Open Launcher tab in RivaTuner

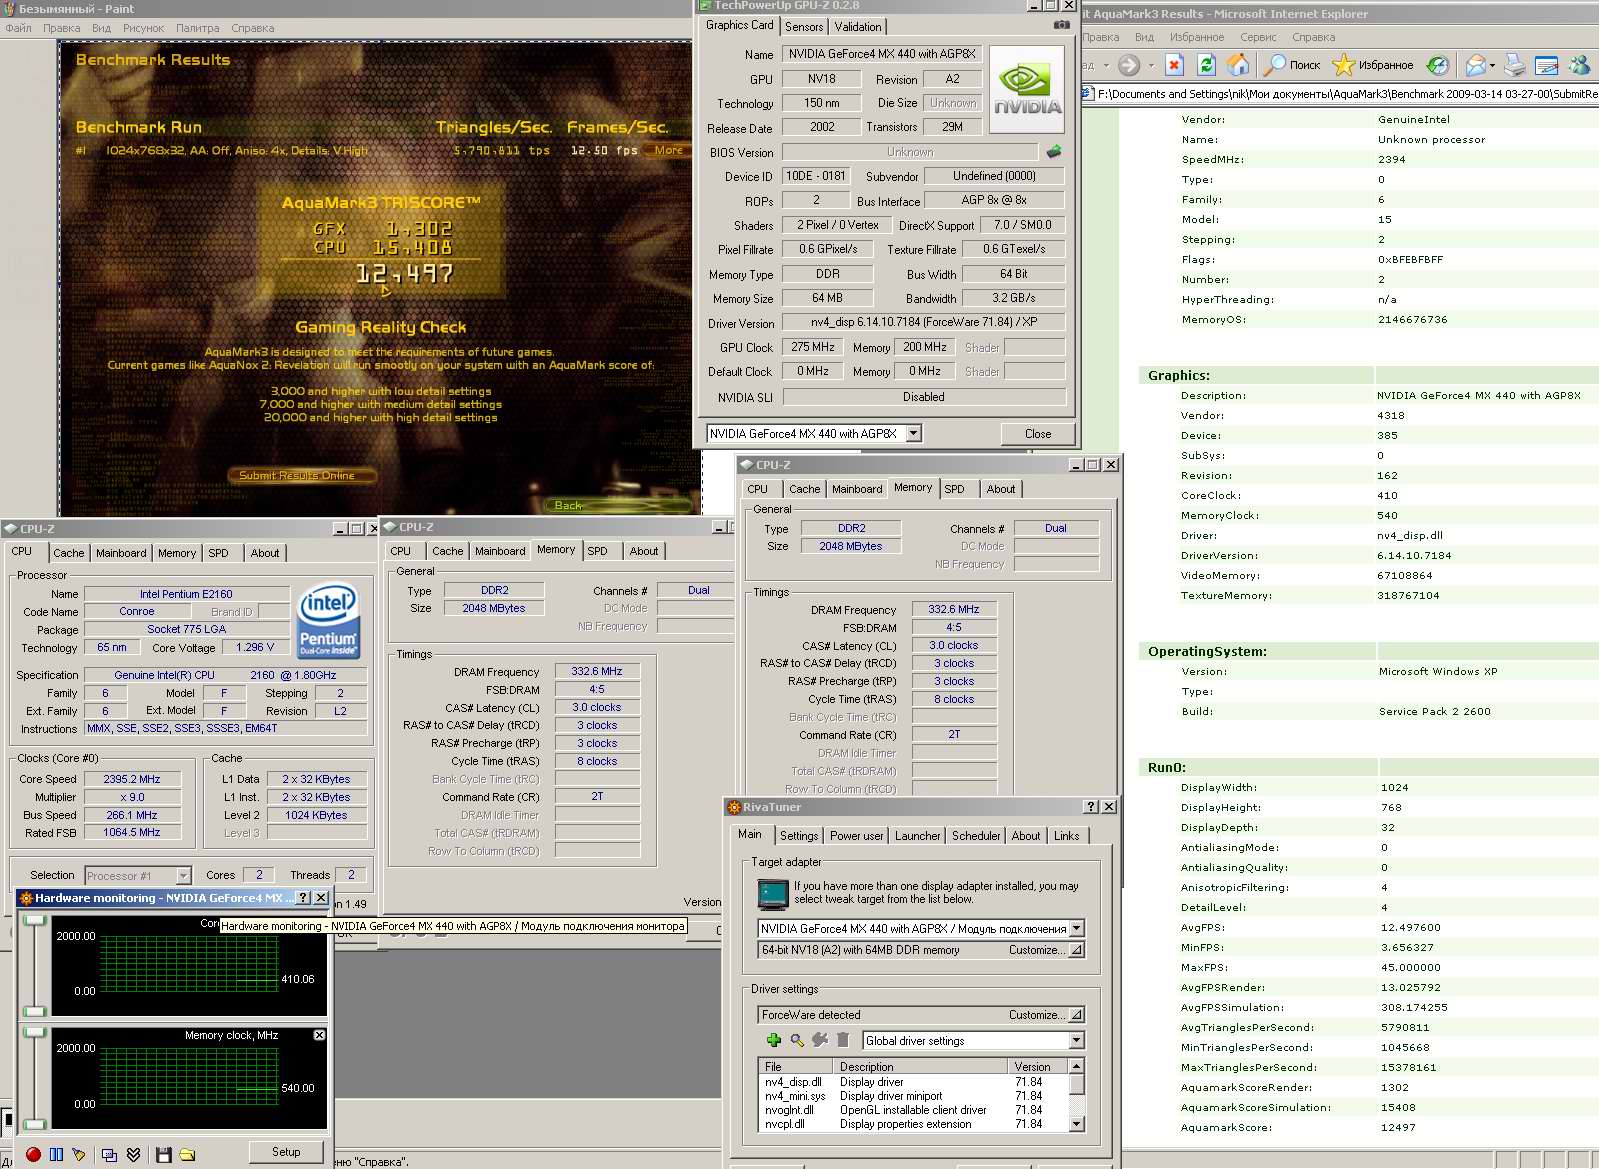(917, 836)
